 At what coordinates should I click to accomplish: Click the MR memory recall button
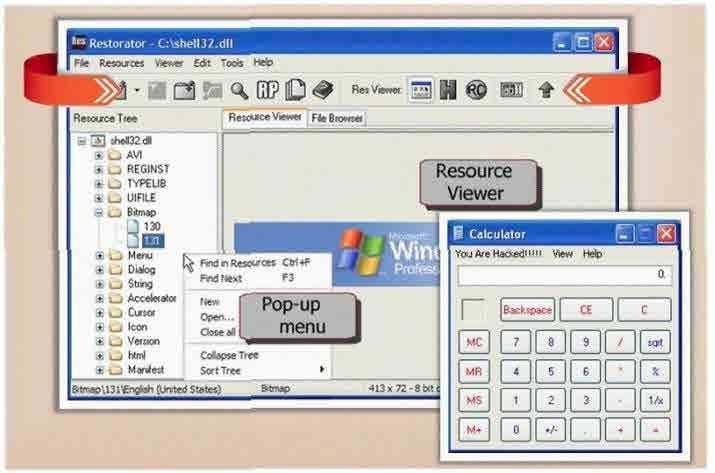pos(474,372)
